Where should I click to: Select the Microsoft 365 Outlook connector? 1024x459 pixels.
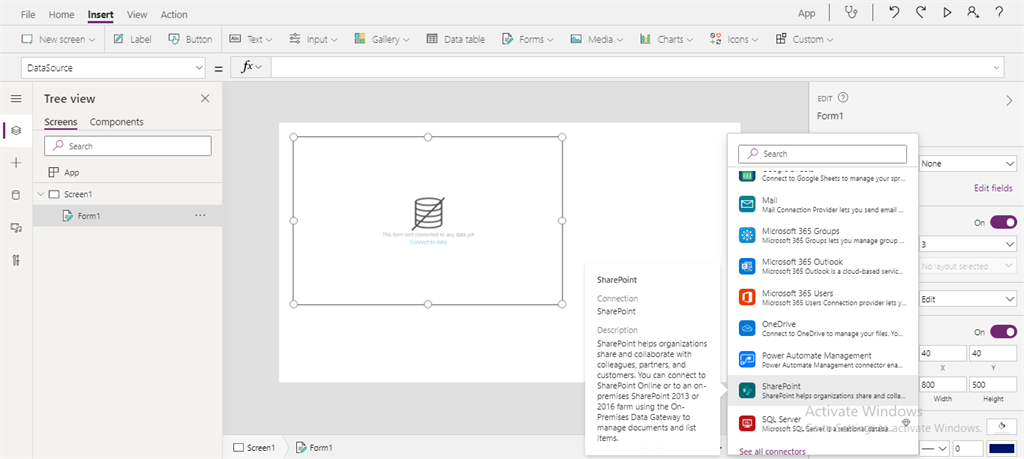coord(823,266)
